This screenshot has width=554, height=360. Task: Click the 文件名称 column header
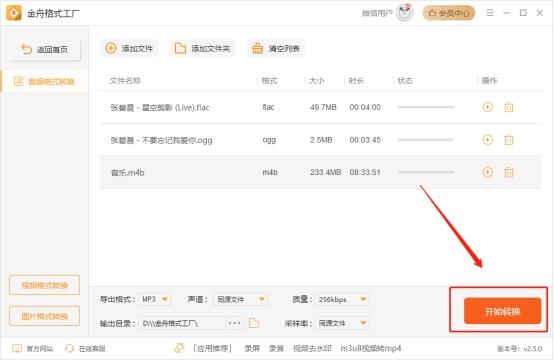pos(125,81)
